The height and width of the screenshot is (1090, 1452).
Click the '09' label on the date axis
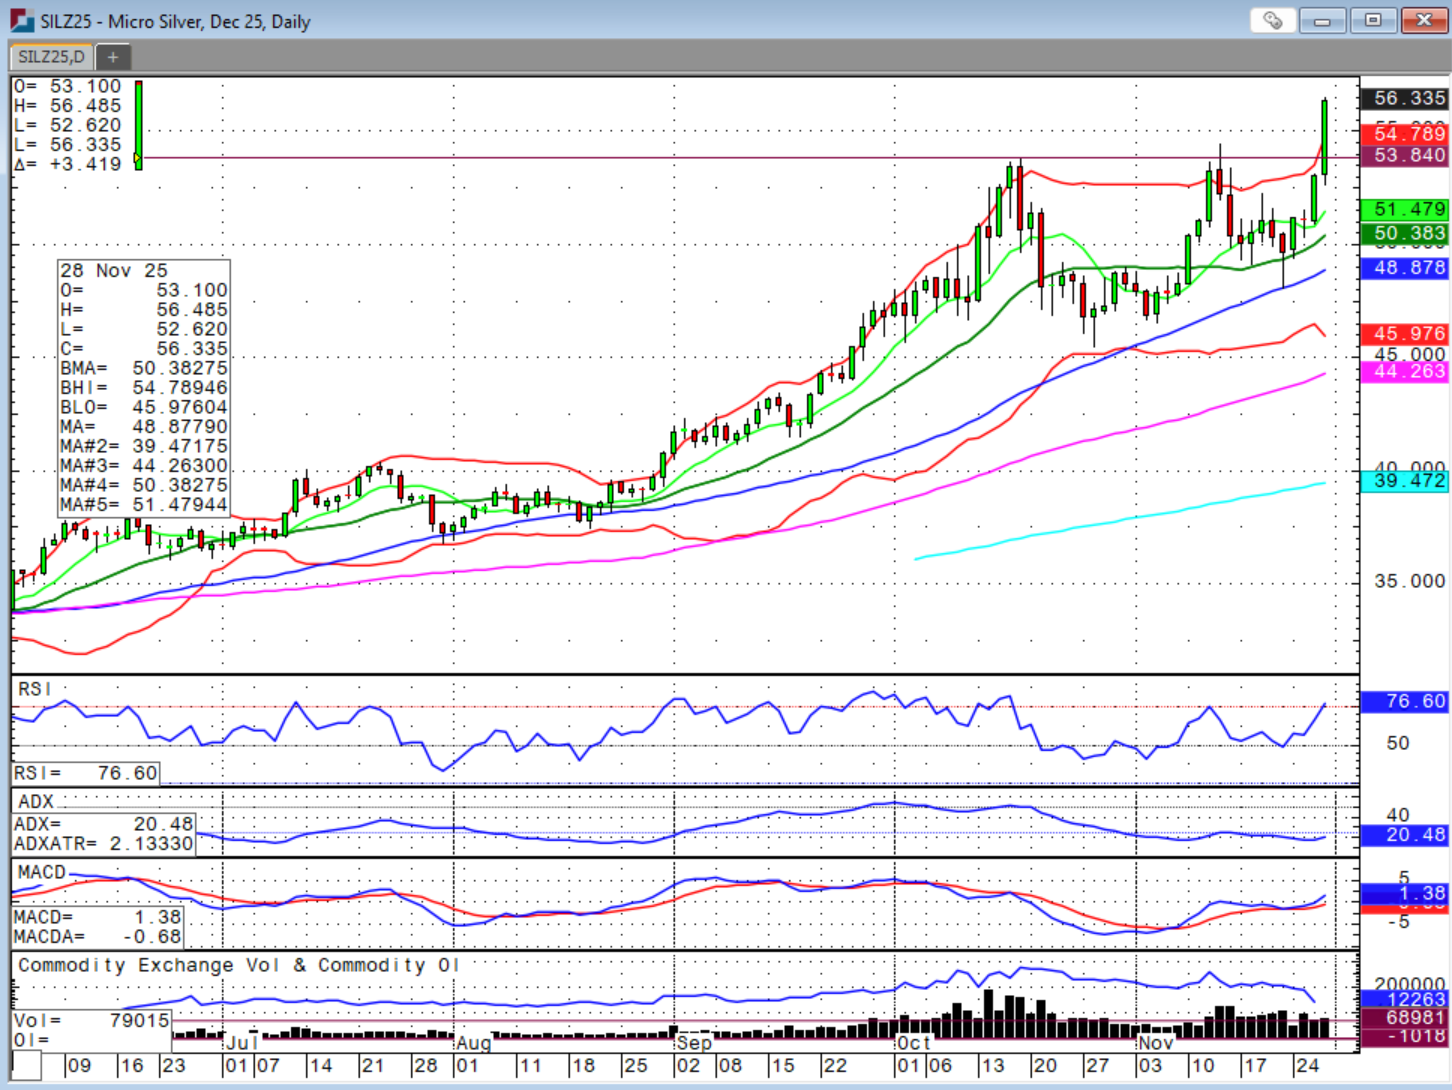pyautogui.click(x=78, y=1066)
